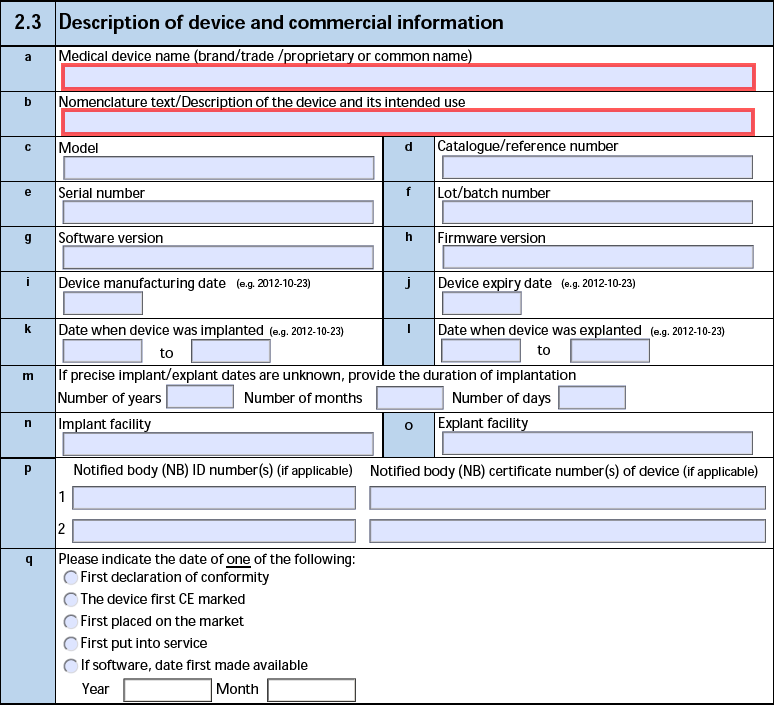Focus the Month input box

coord(311,690)
